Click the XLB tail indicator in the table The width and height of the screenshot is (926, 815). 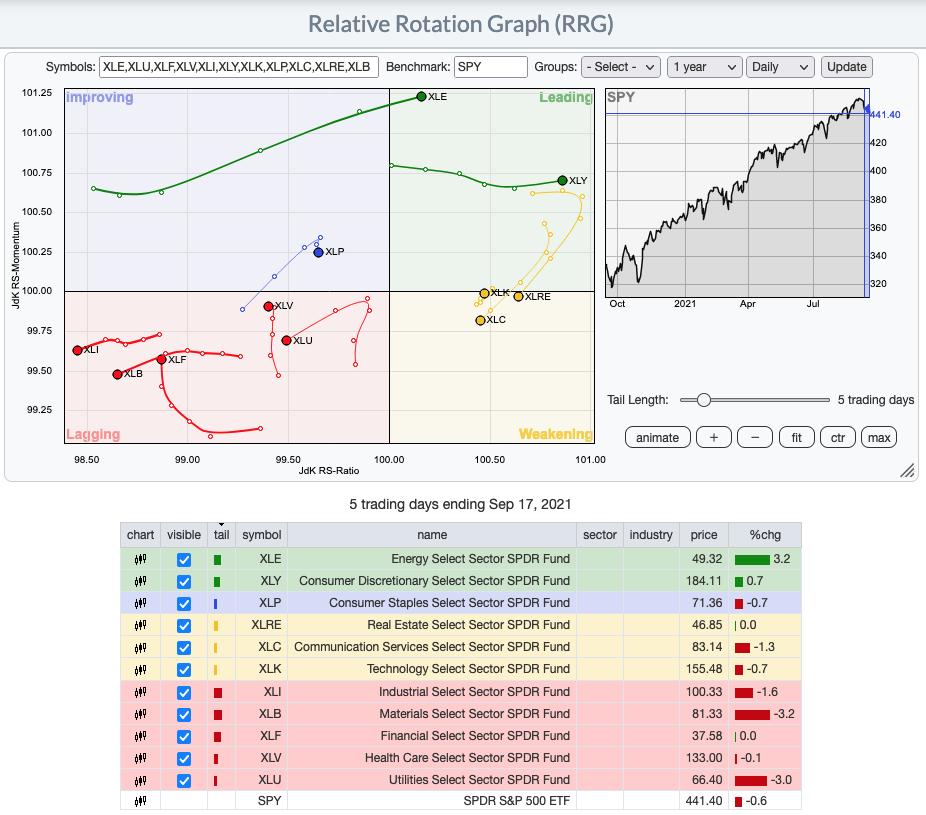[217, 715]
